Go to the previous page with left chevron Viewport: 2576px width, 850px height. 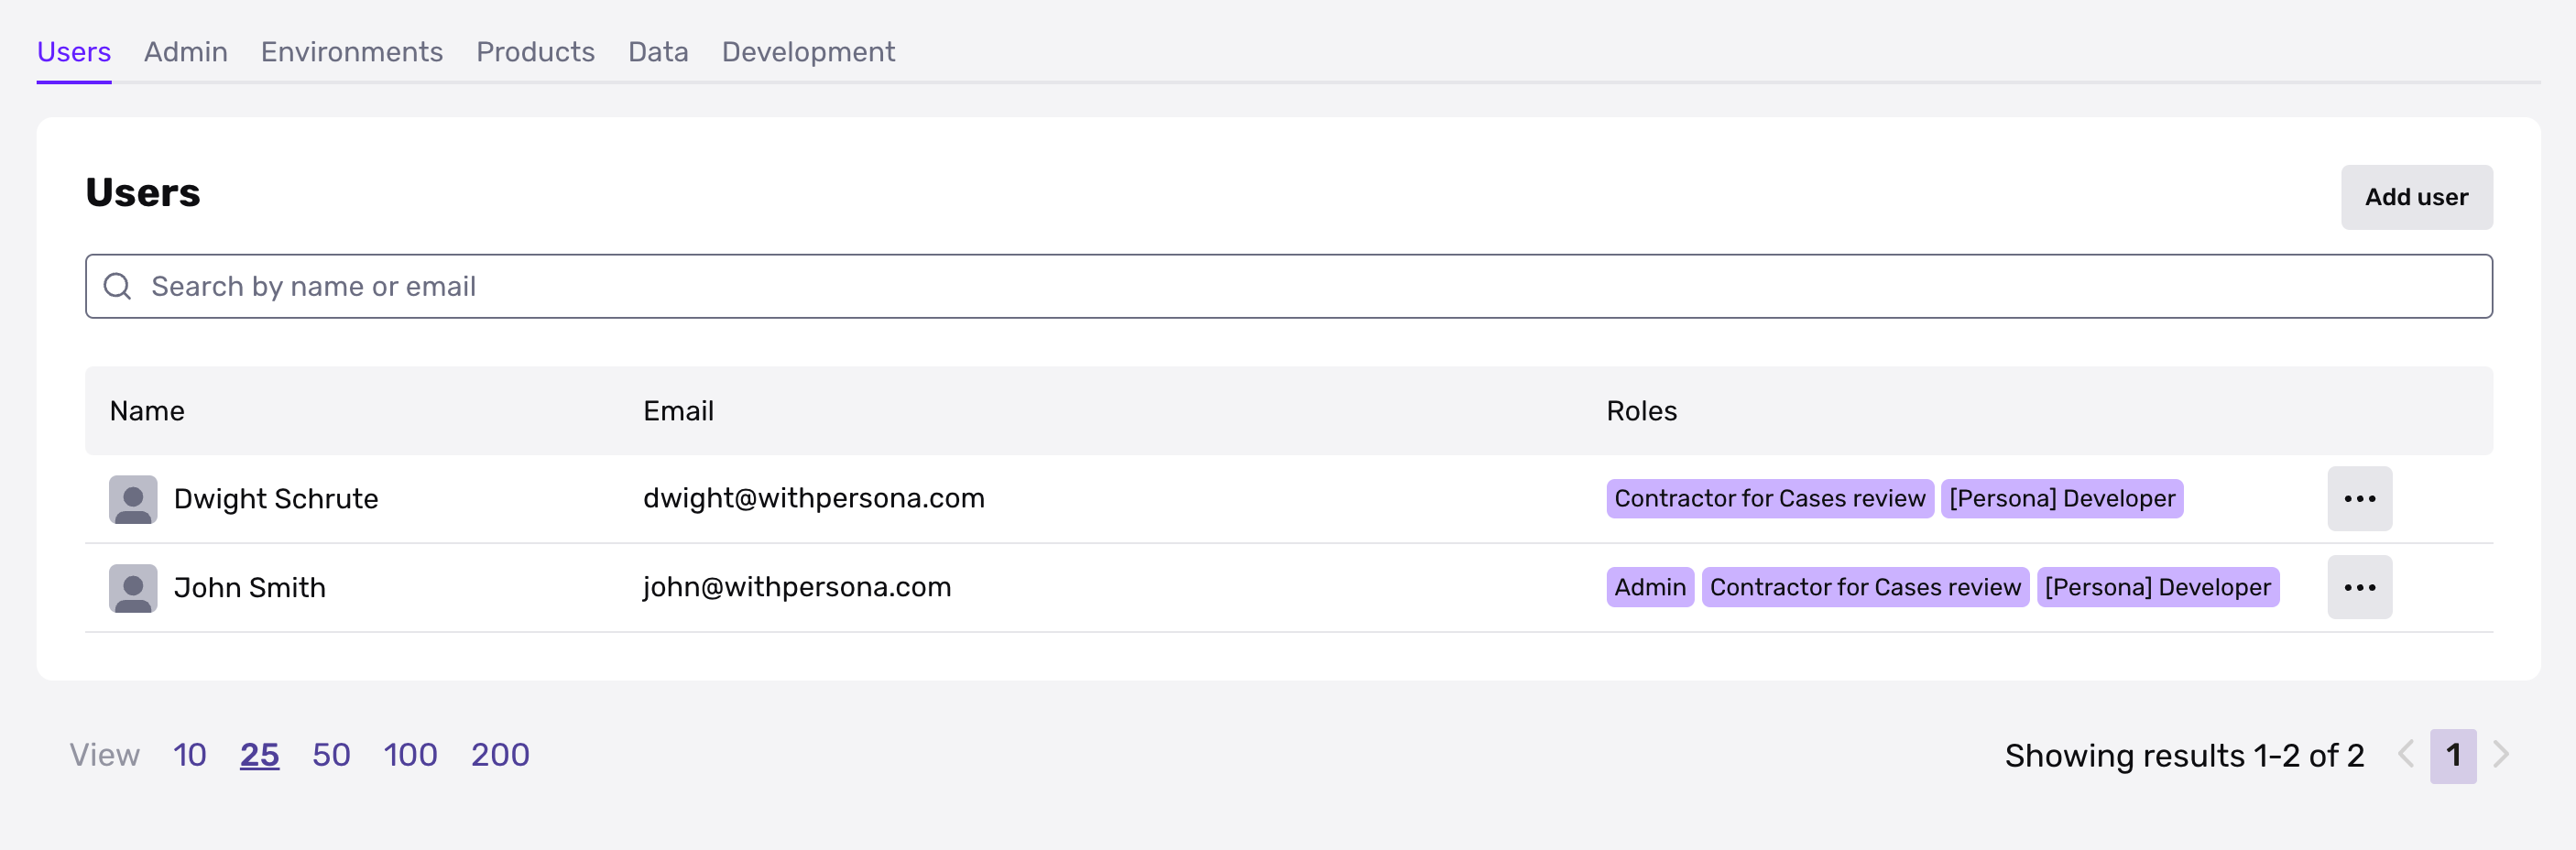2406,755
